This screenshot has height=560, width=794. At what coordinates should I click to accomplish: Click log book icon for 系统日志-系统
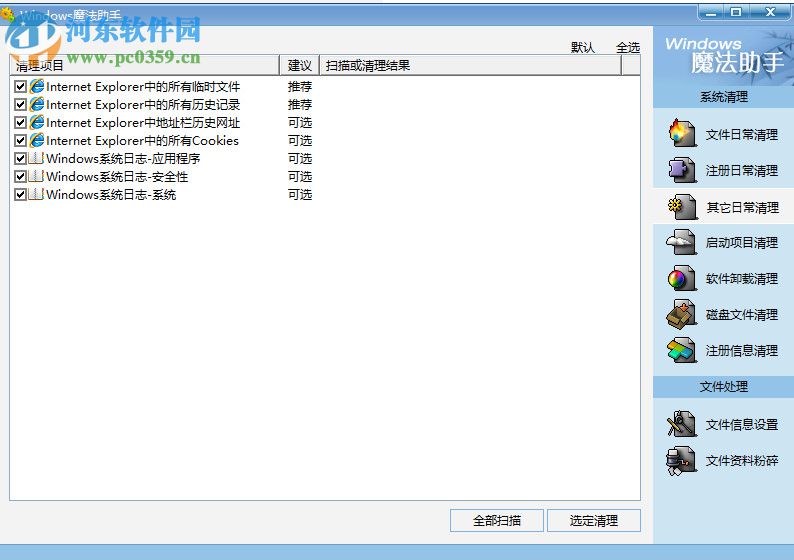36,194
